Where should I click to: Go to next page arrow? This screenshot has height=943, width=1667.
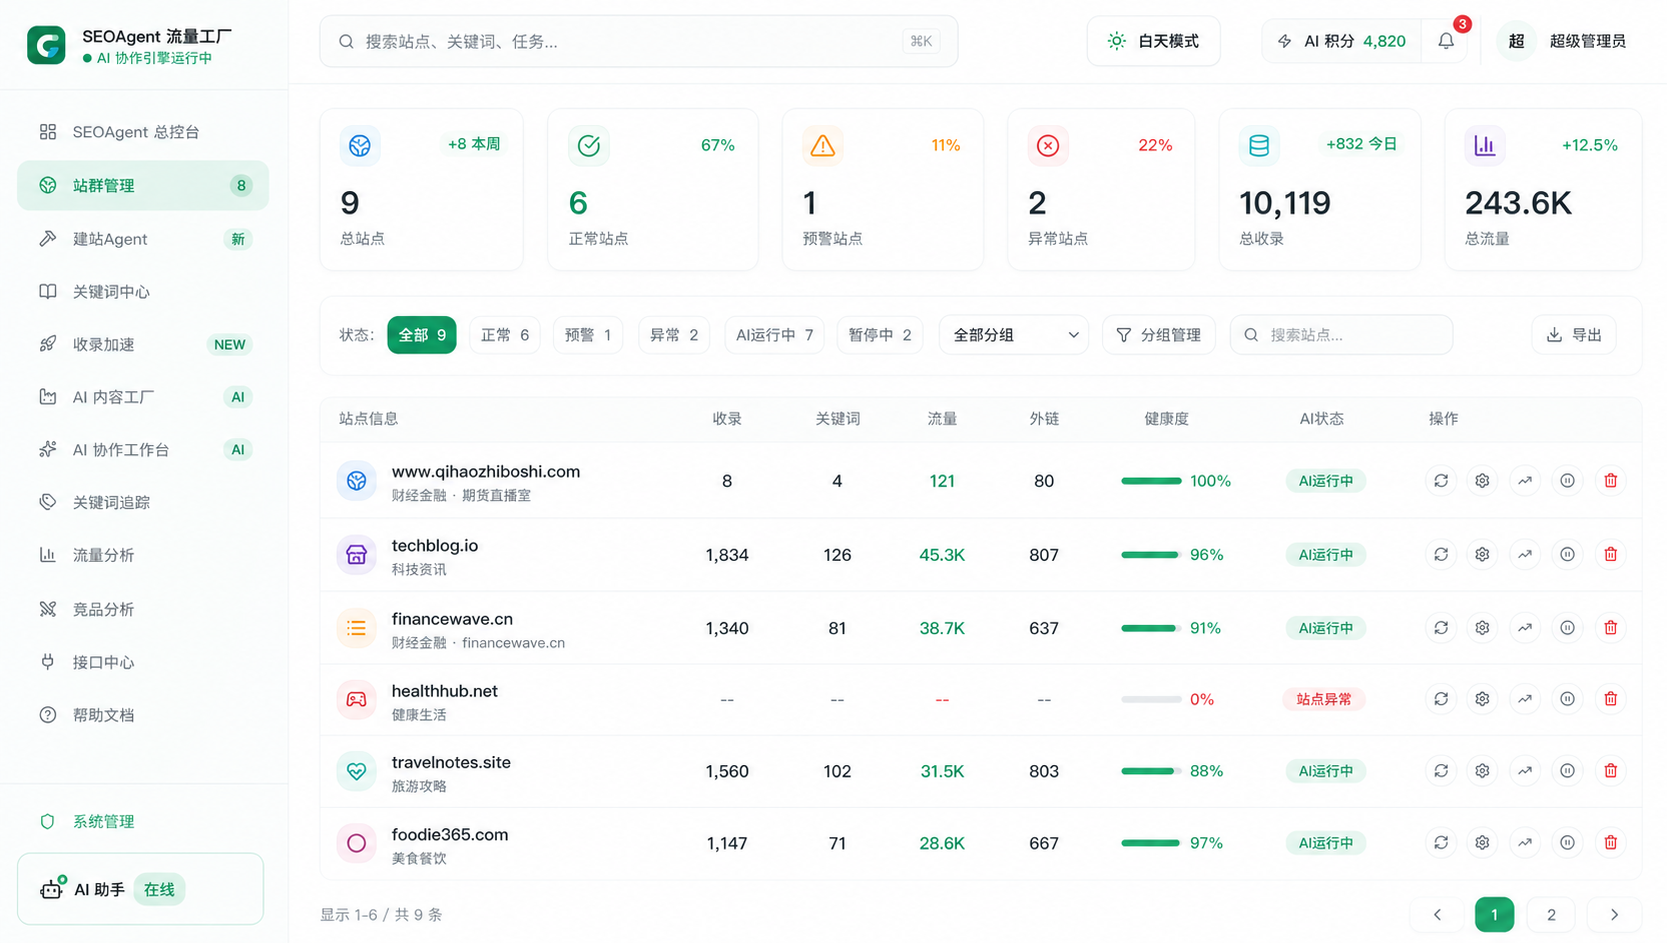point(1614,914)
